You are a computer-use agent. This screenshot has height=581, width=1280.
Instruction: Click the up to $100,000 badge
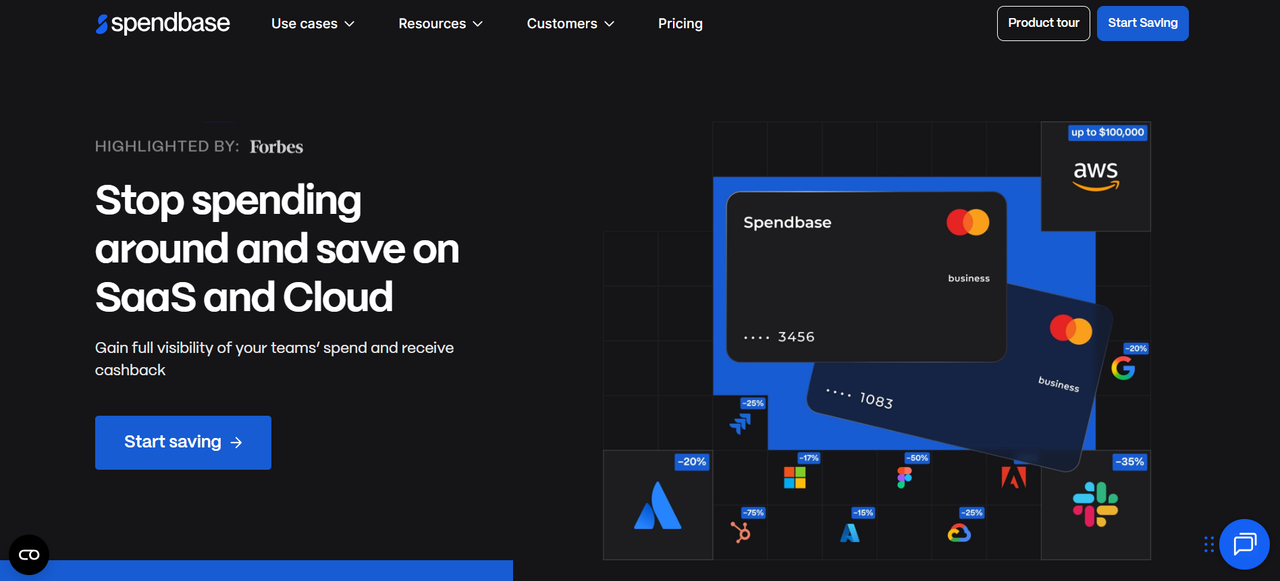[1107, 132]
